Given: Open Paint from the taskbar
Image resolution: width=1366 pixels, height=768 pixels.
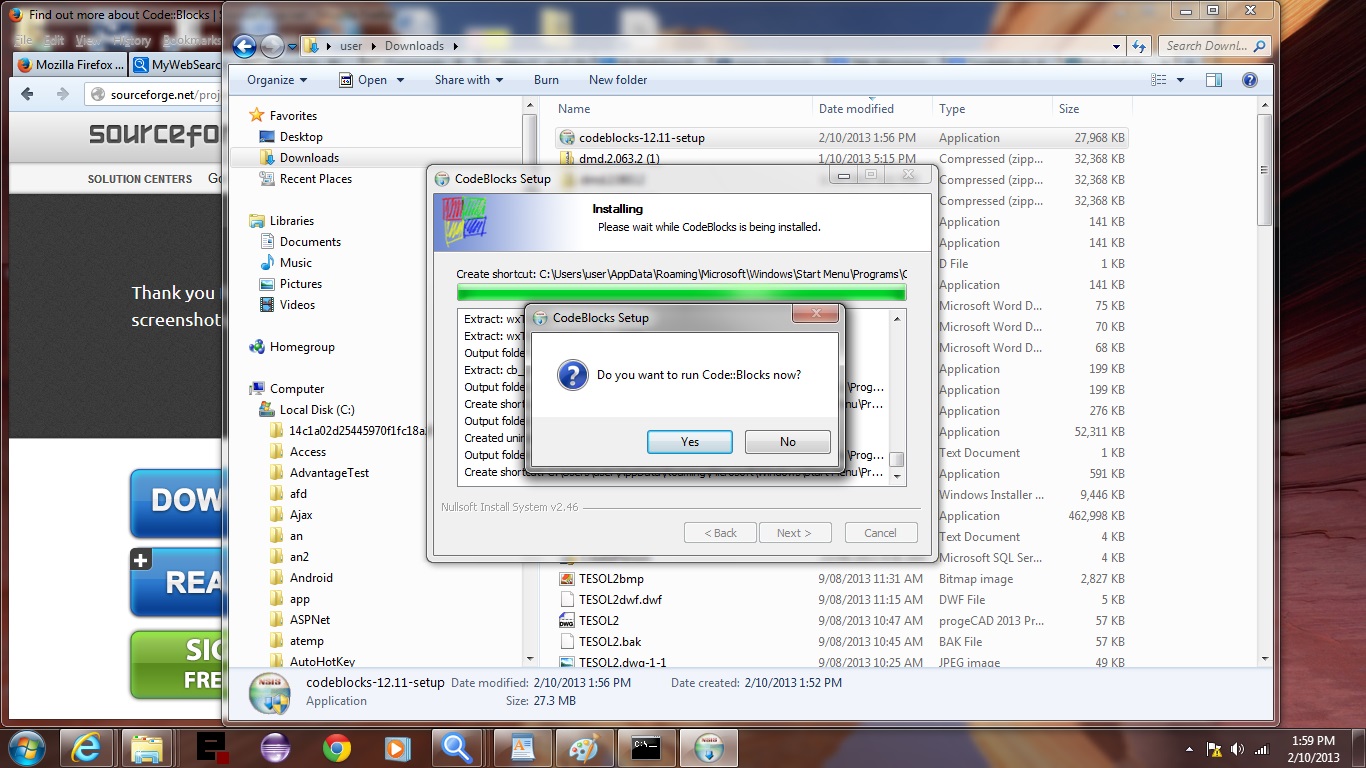Looking at the screenshot, I should click(583, 747).
